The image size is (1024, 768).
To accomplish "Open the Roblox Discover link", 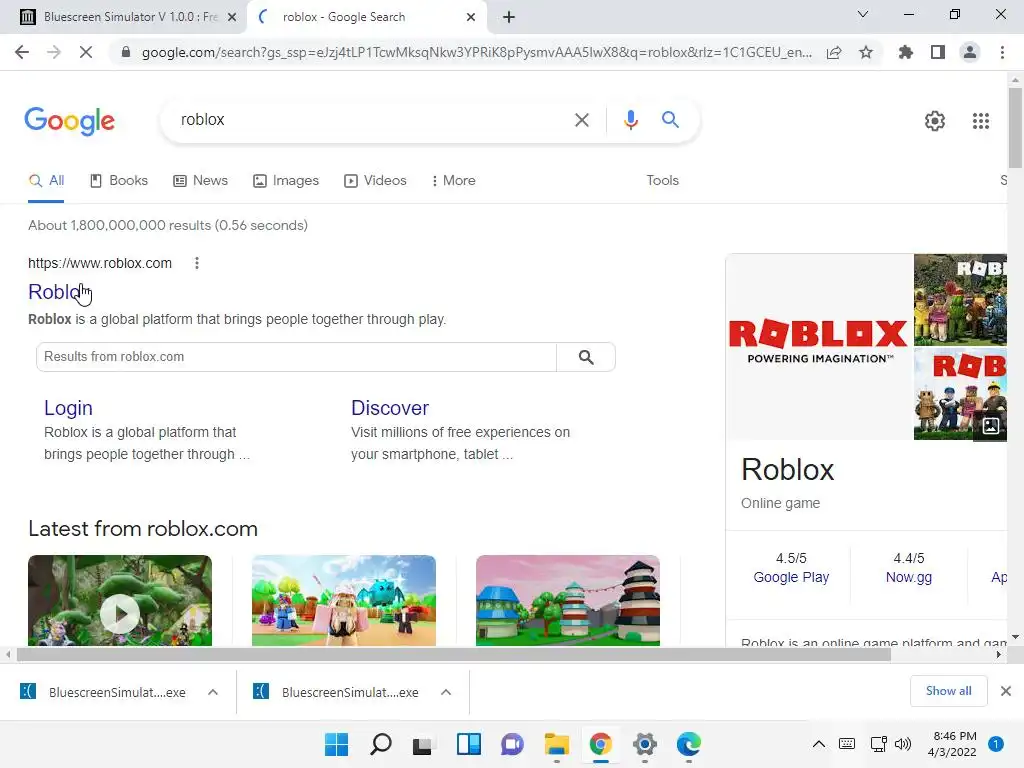I will pyautogui.click(x=390, y=408).
